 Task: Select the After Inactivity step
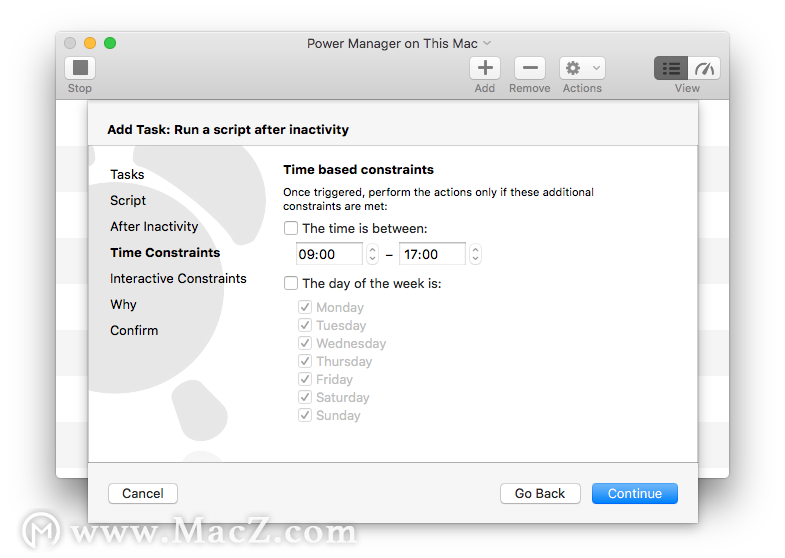click(154, 226)
